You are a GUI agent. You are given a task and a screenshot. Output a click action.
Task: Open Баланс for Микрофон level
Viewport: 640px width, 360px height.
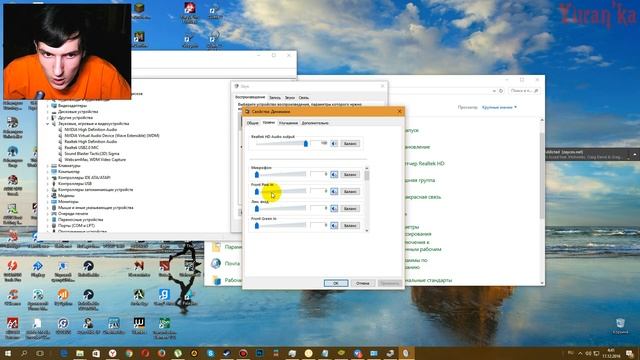tap(350, 175)
